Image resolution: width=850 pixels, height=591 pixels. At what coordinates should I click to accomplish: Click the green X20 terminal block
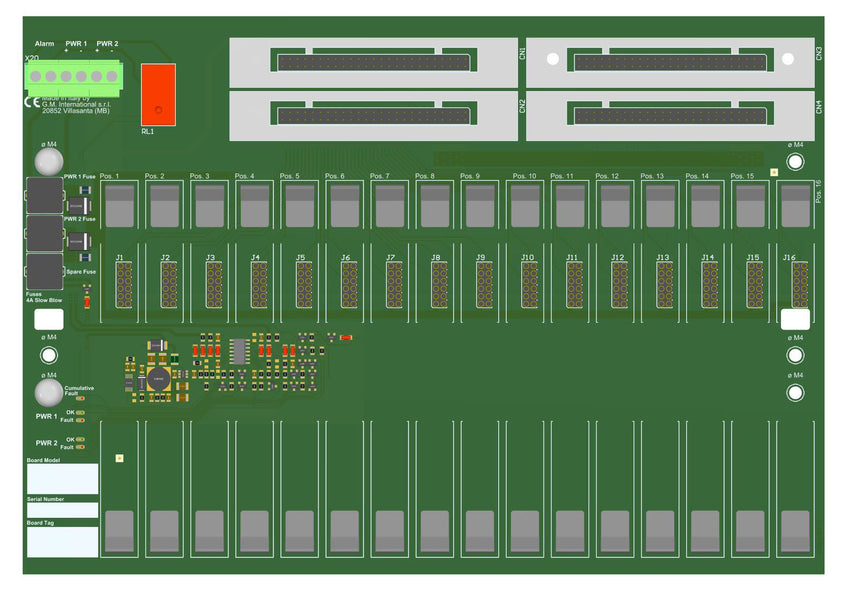72,76
